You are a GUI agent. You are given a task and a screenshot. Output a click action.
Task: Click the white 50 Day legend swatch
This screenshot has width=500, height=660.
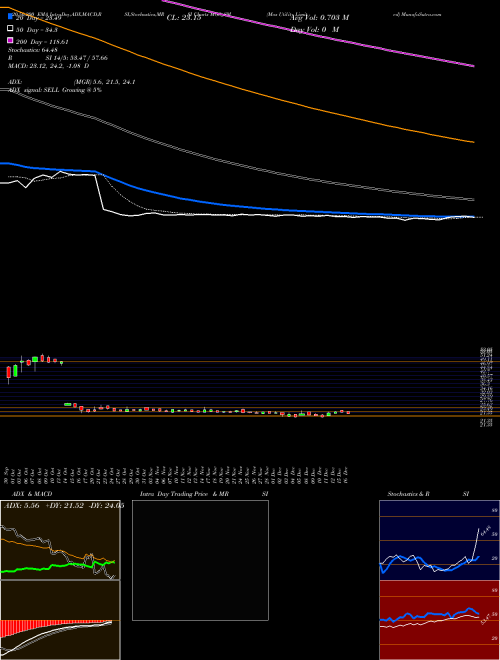pos(11,29)
